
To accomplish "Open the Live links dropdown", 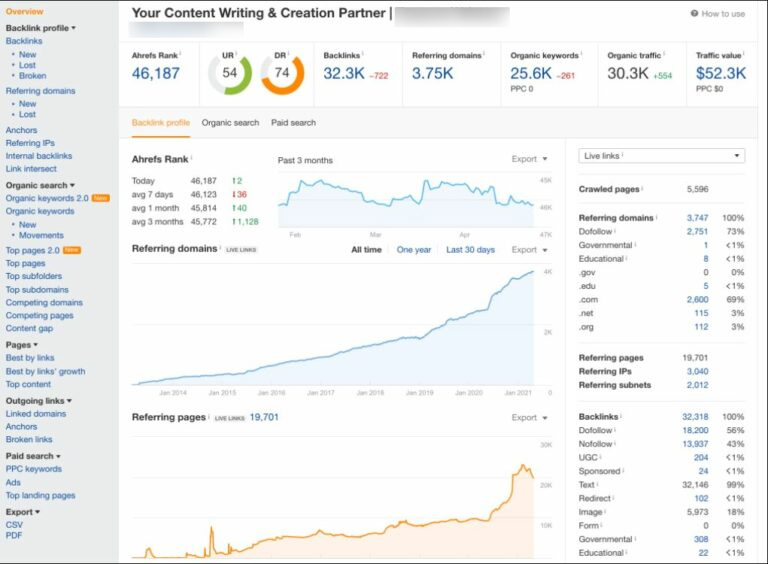I will pos(662,156).
